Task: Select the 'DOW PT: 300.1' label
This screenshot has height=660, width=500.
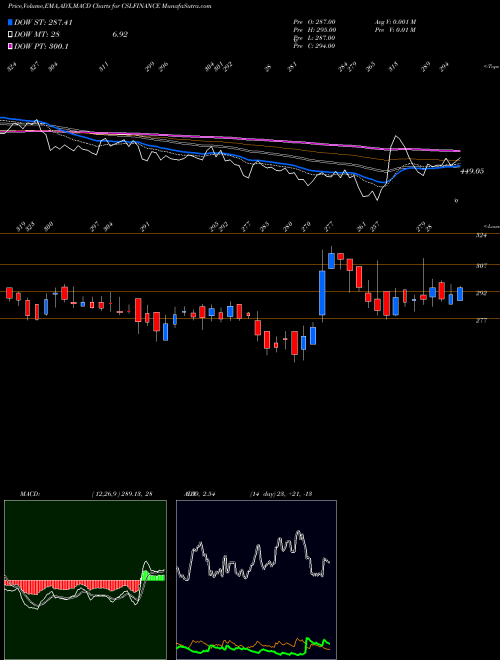Action: pos(41,46)
